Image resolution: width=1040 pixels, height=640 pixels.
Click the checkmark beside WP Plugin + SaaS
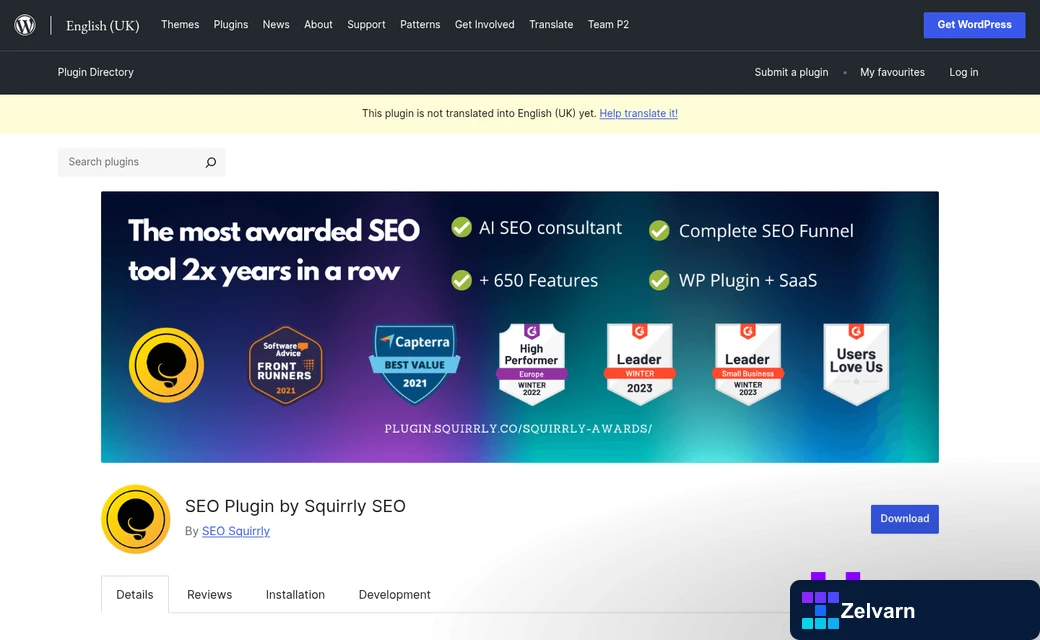coord(659,280)
